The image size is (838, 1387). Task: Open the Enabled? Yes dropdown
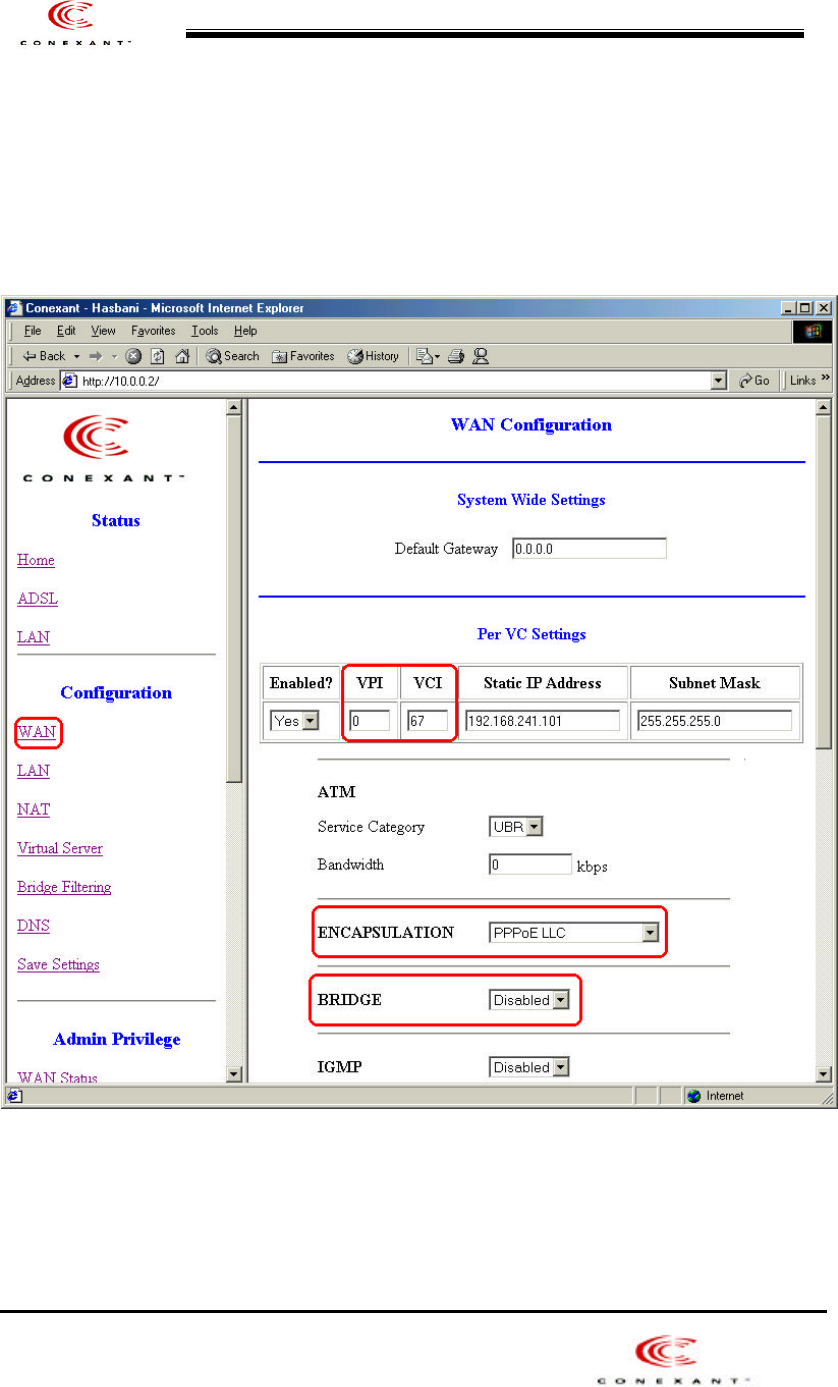295,721
